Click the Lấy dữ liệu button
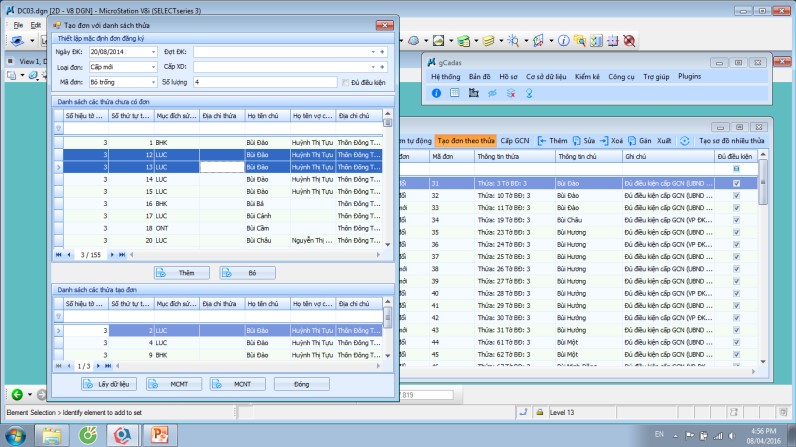This screenshot has height=447, width=796. 108,384
